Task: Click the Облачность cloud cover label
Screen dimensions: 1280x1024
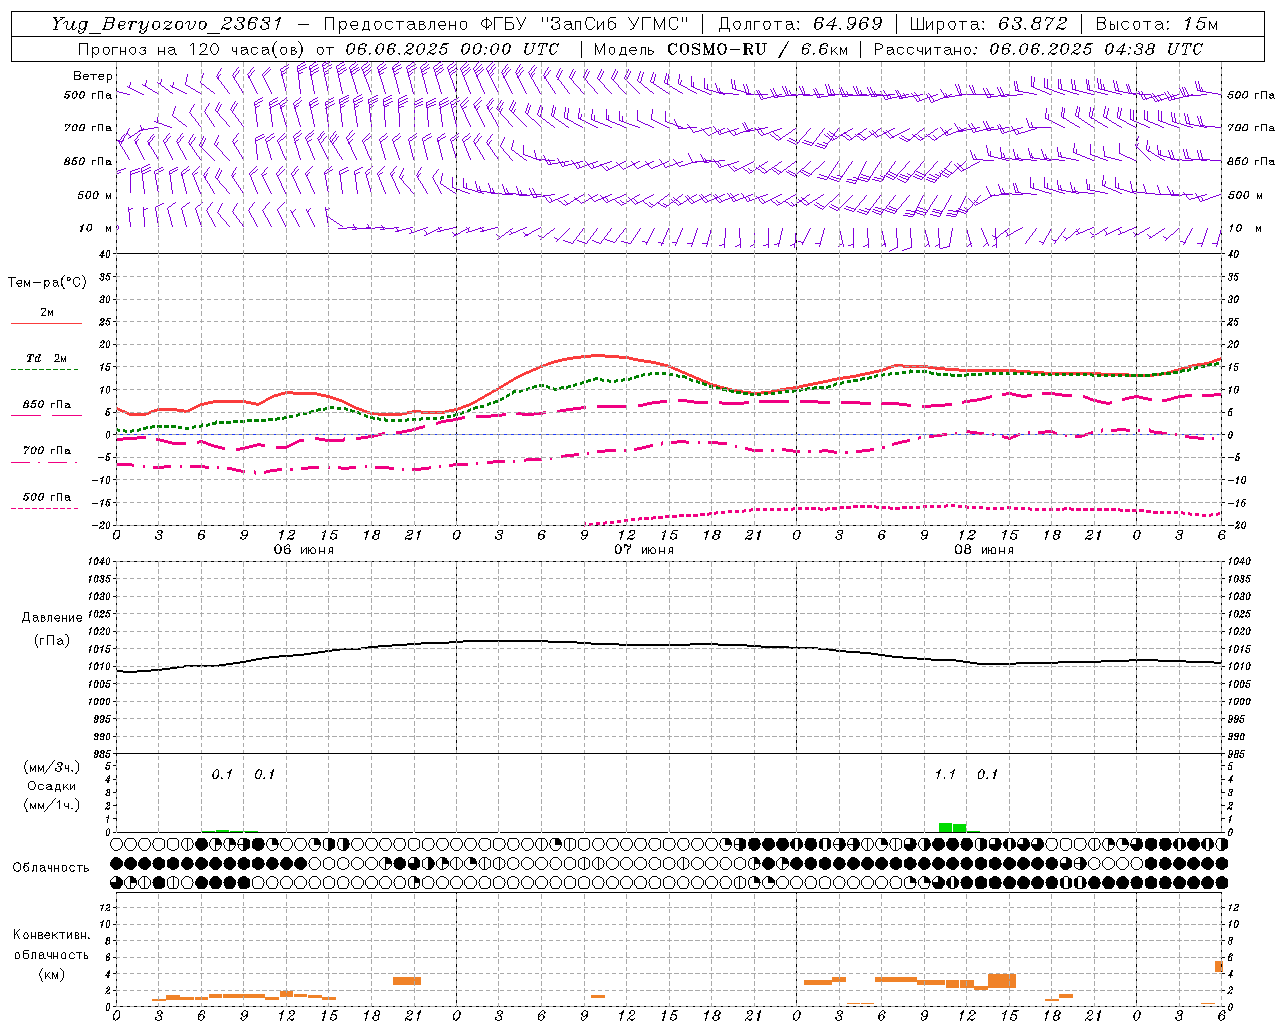Action: tap(51, 867)
